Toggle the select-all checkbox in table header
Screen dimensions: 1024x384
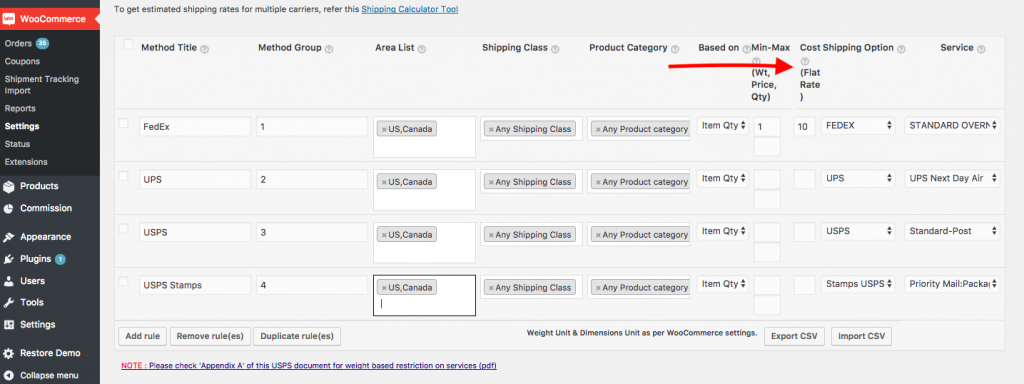pyautogui.click(x=128, y=44)
